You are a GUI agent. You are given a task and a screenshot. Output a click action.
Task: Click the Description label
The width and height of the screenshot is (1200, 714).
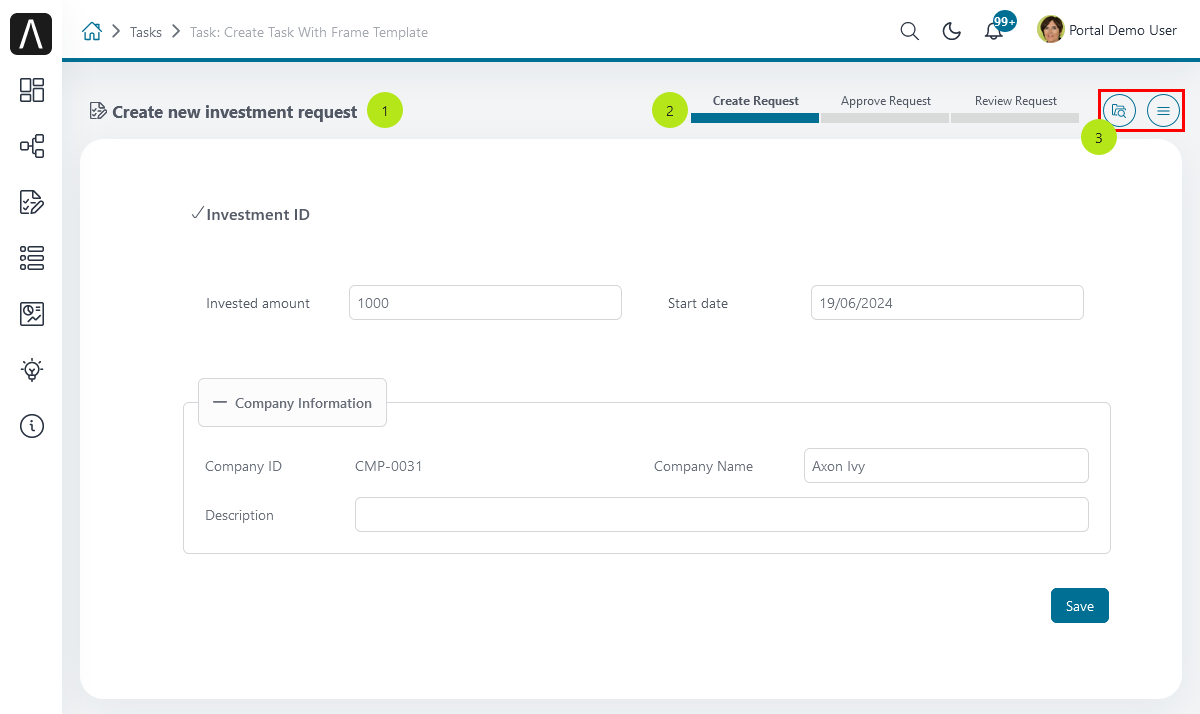click(239, 515)
